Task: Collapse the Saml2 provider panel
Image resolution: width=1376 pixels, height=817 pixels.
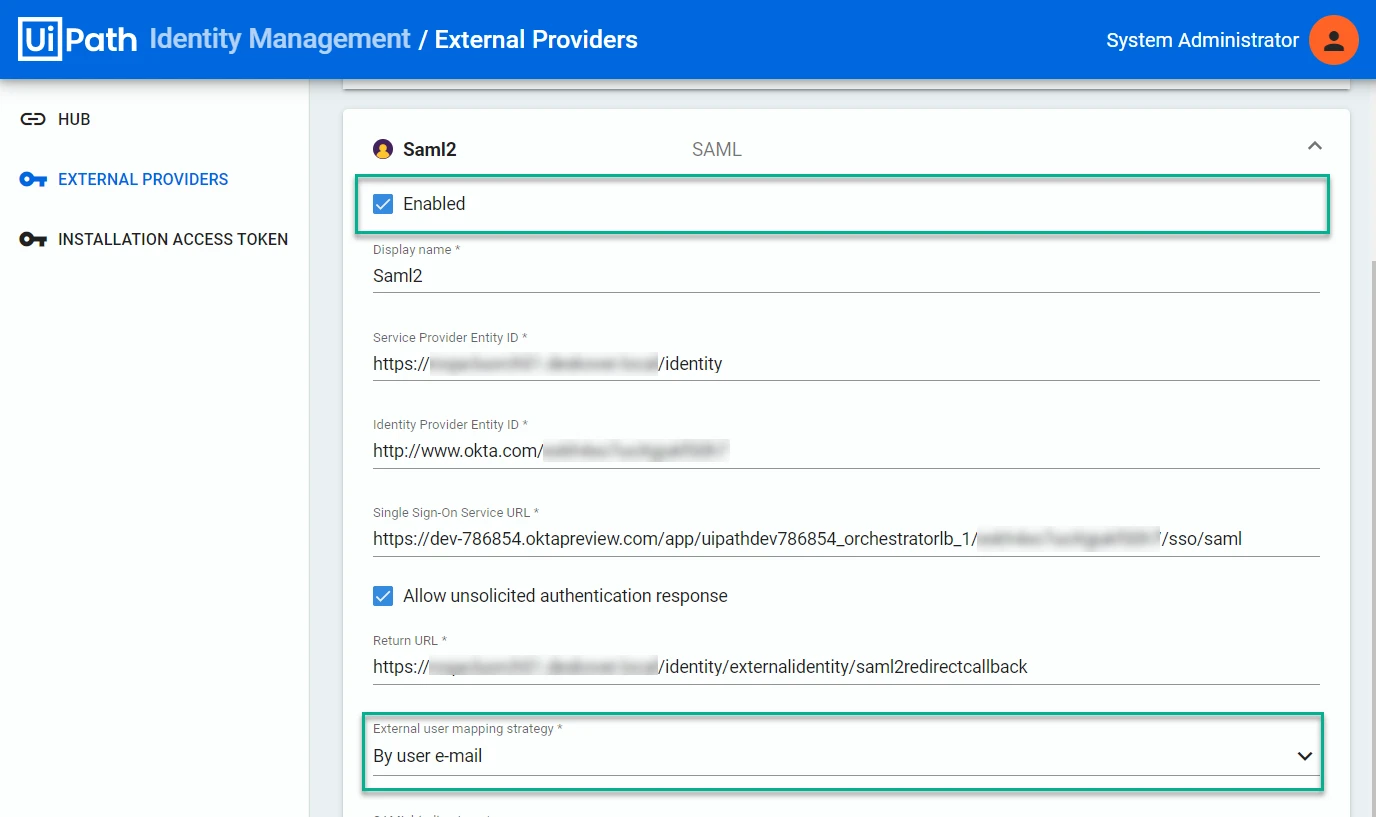Action: [1315, 146]
